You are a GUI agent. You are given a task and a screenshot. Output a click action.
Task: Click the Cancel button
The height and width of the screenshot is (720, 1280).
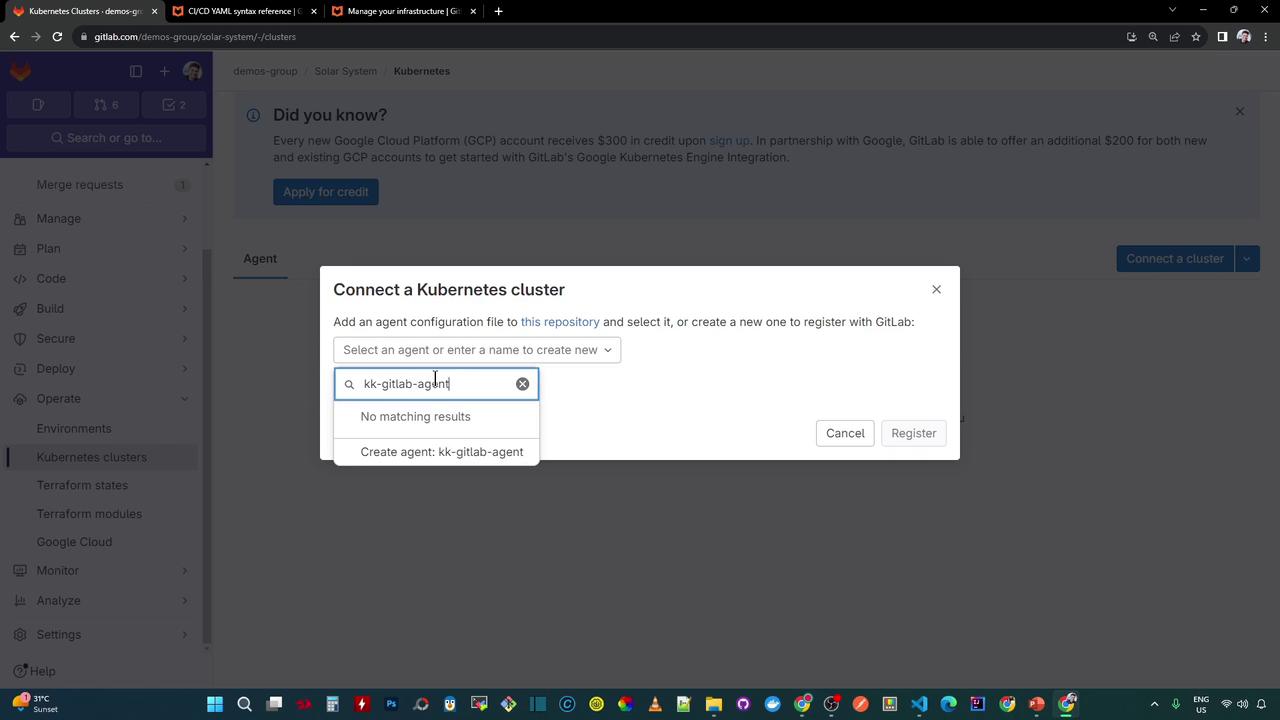pyautogui.click(x=845, y=433)
